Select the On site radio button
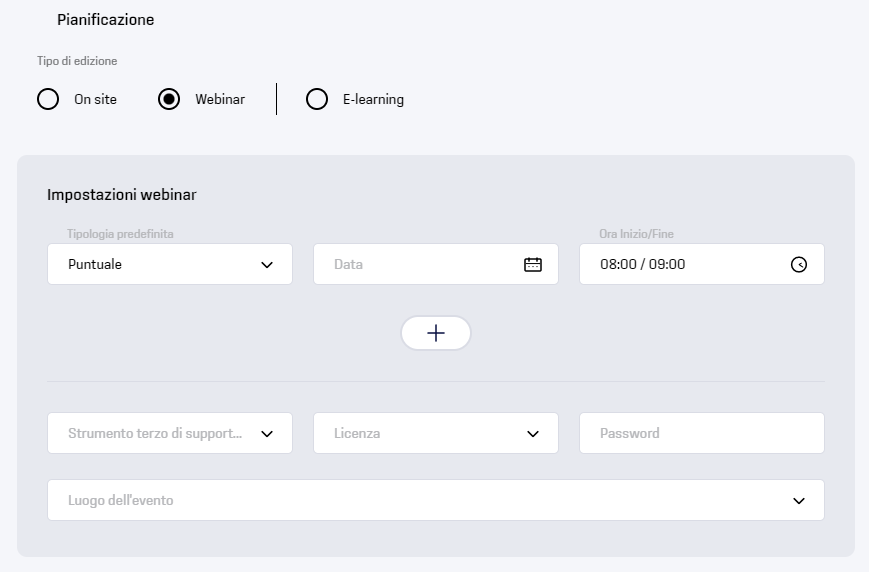 click(x=48, y=99)
